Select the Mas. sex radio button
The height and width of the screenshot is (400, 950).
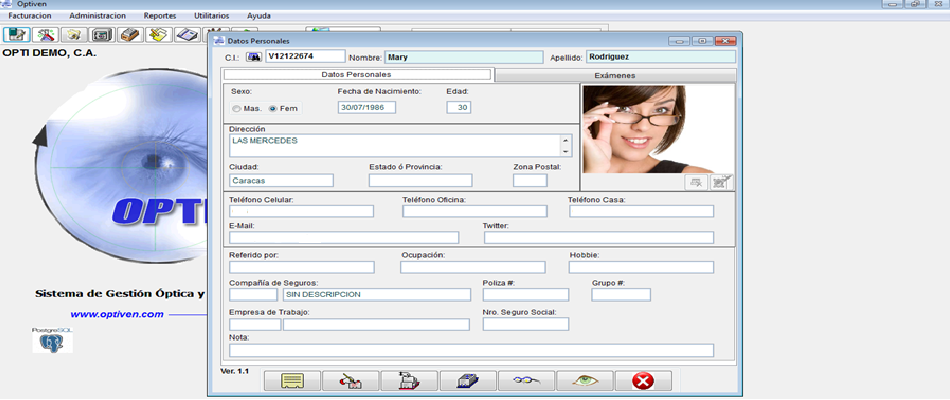point(236,108)
